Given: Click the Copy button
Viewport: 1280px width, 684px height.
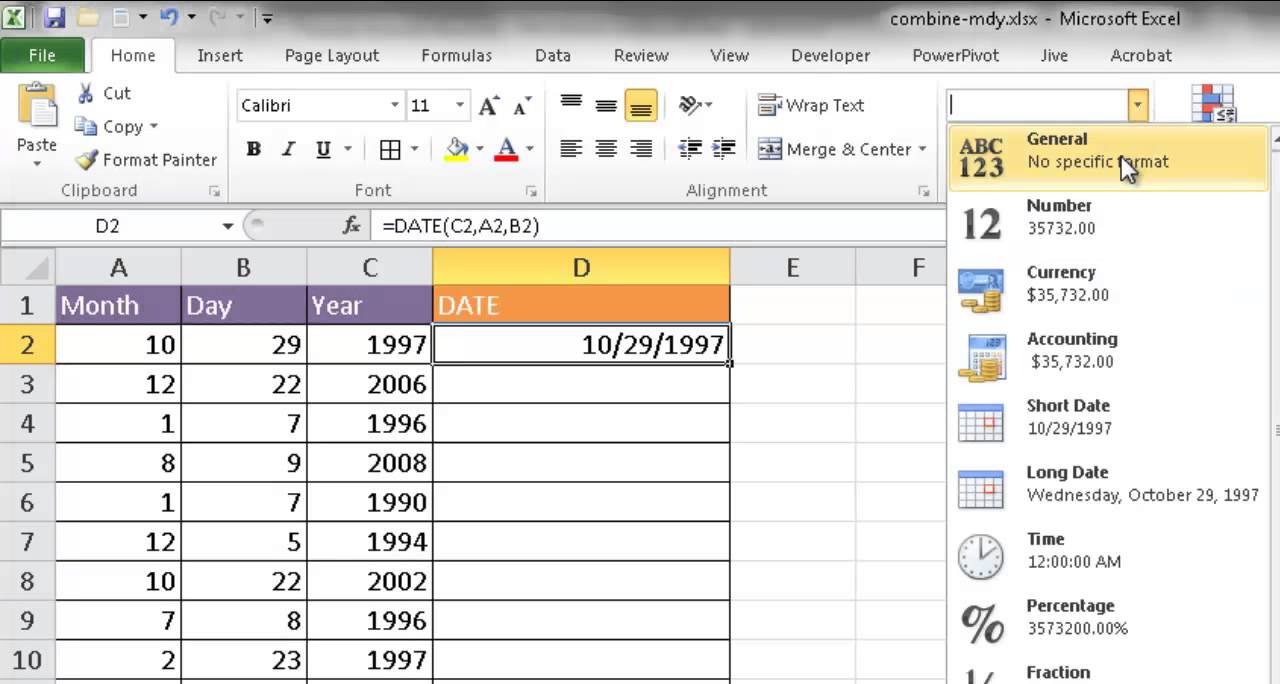Looking at the screenshot, I should click(x=110, y=127).
